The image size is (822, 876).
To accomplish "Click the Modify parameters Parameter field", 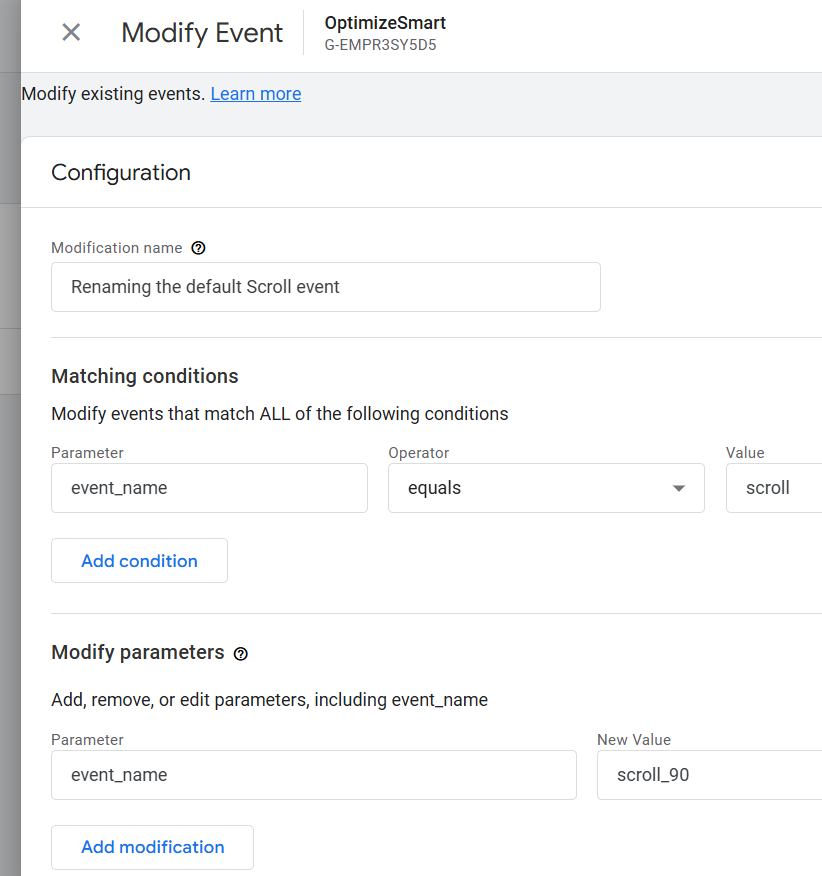I will 313,775.
